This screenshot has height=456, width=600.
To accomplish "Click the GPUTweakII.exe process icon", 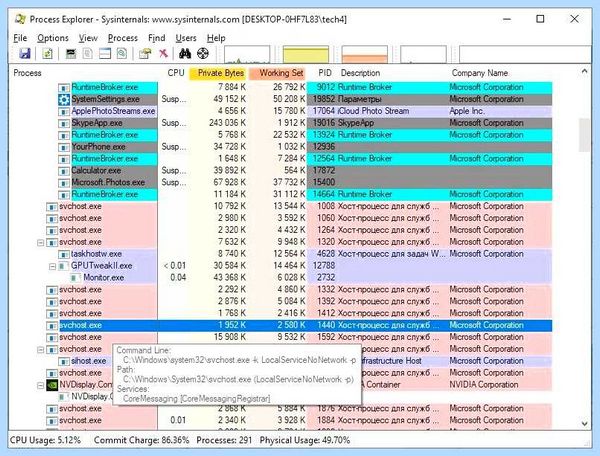I will point(64,266).
